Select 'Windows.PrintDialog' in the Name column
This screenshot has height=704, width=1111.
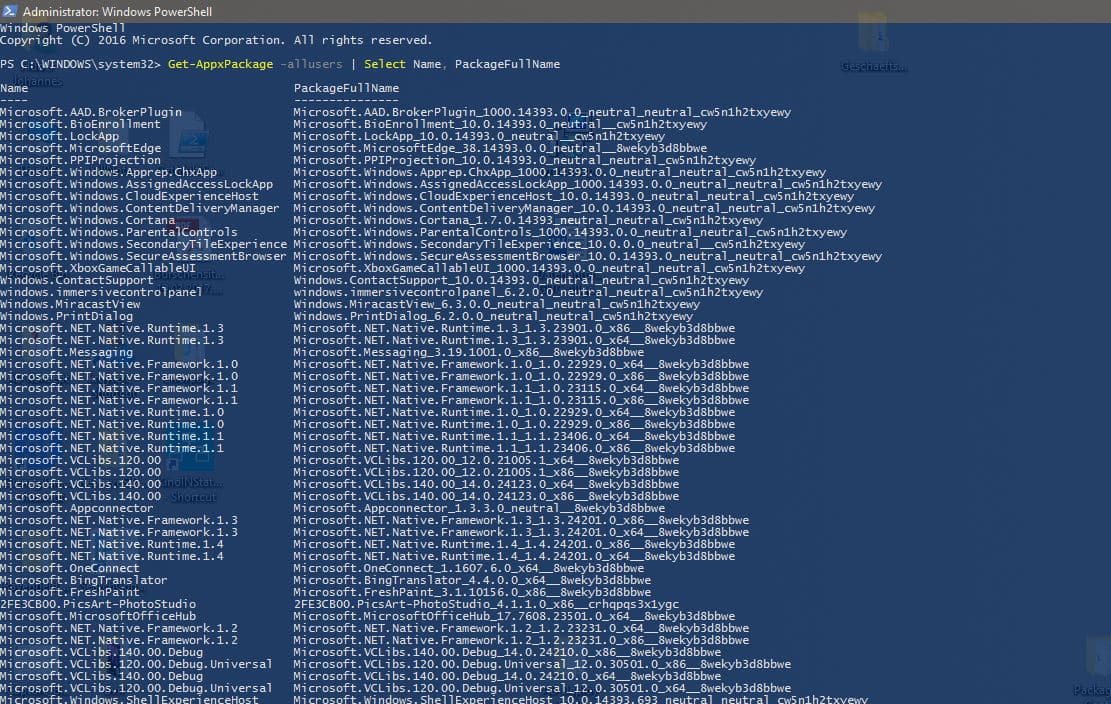click(x=67, y=317)
